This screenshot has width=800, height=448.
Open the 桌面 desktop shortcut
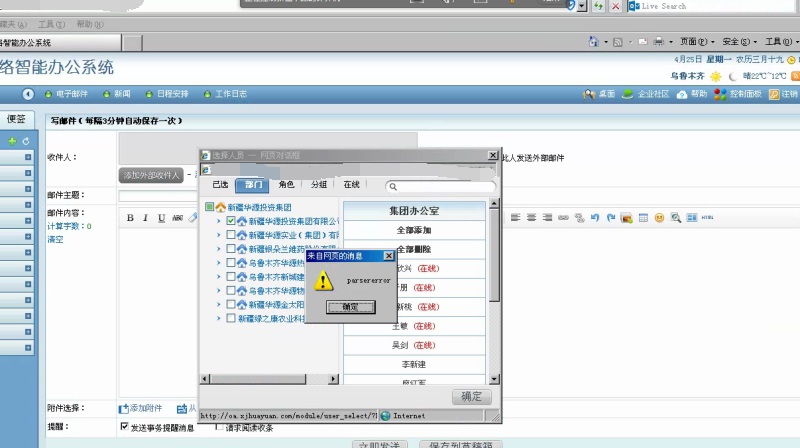[x=599, y=94]
